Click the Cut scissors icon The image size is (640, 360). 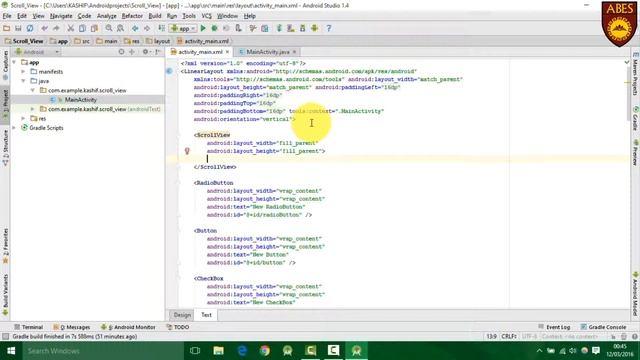click(x=71, y=28)
